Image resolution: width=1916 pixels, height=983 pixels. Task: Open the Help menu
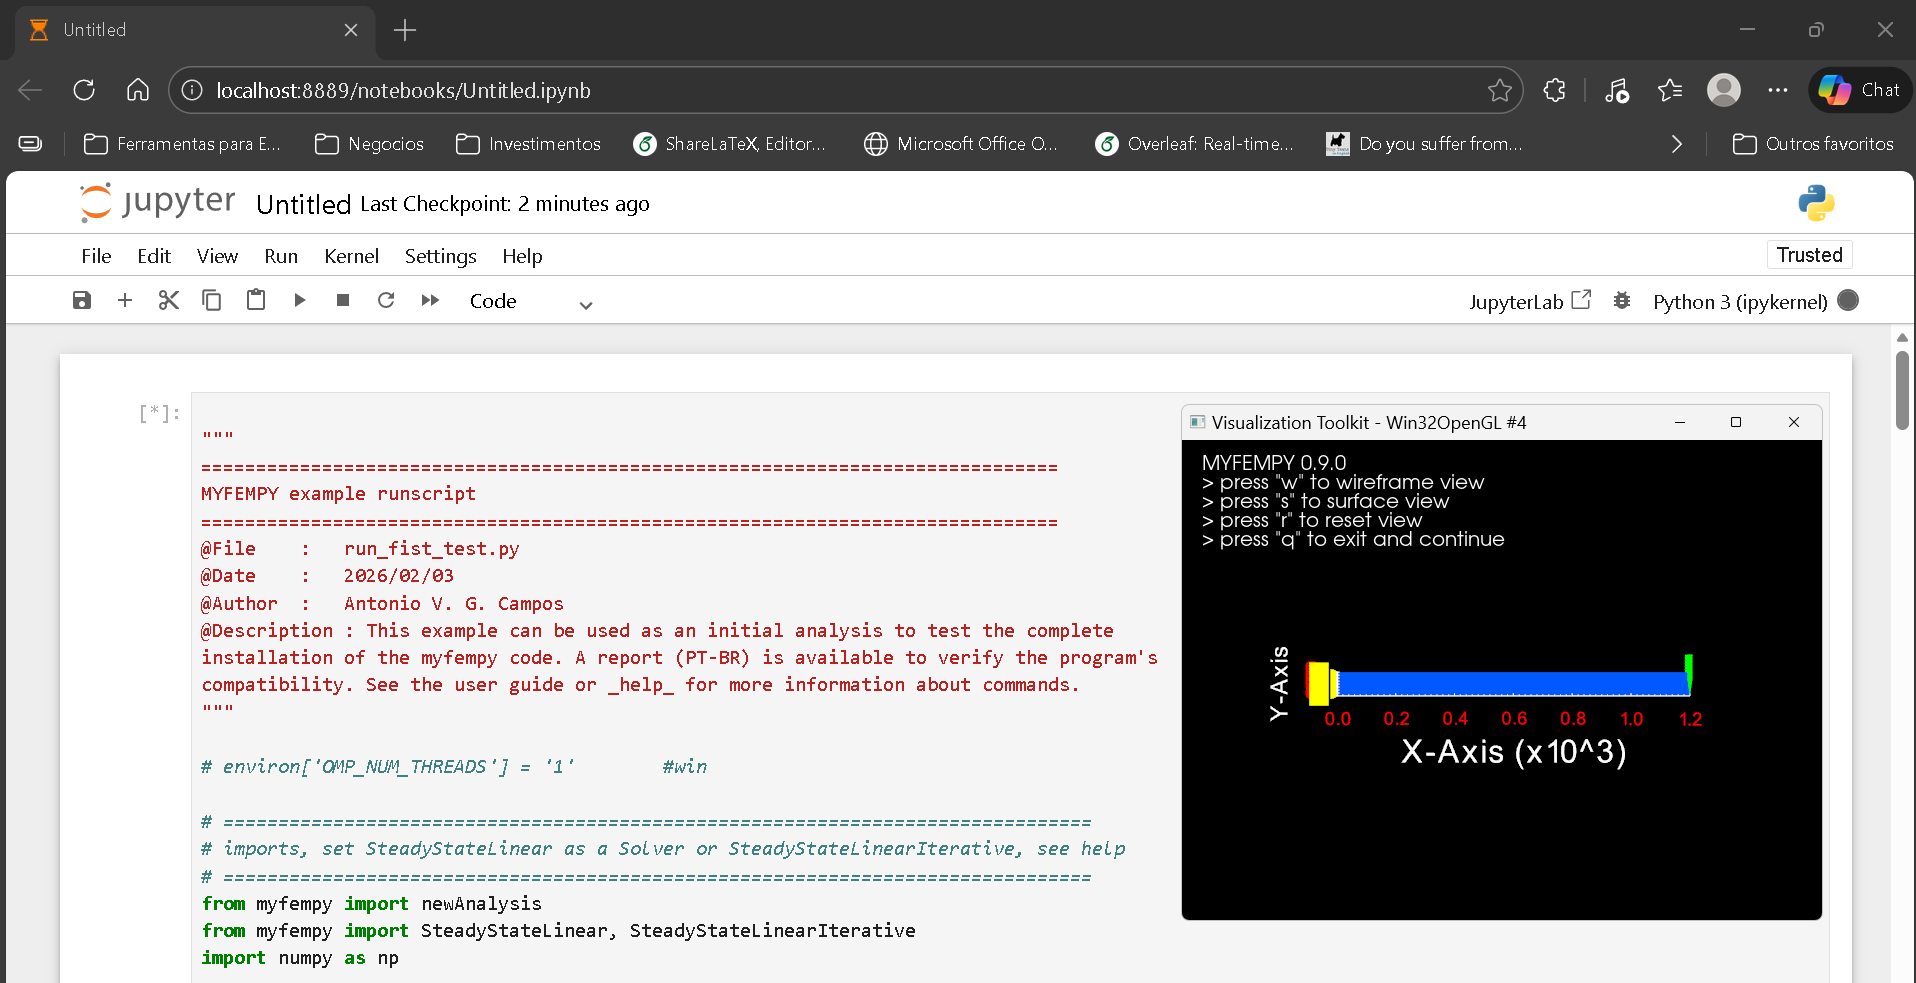point(522,256)
